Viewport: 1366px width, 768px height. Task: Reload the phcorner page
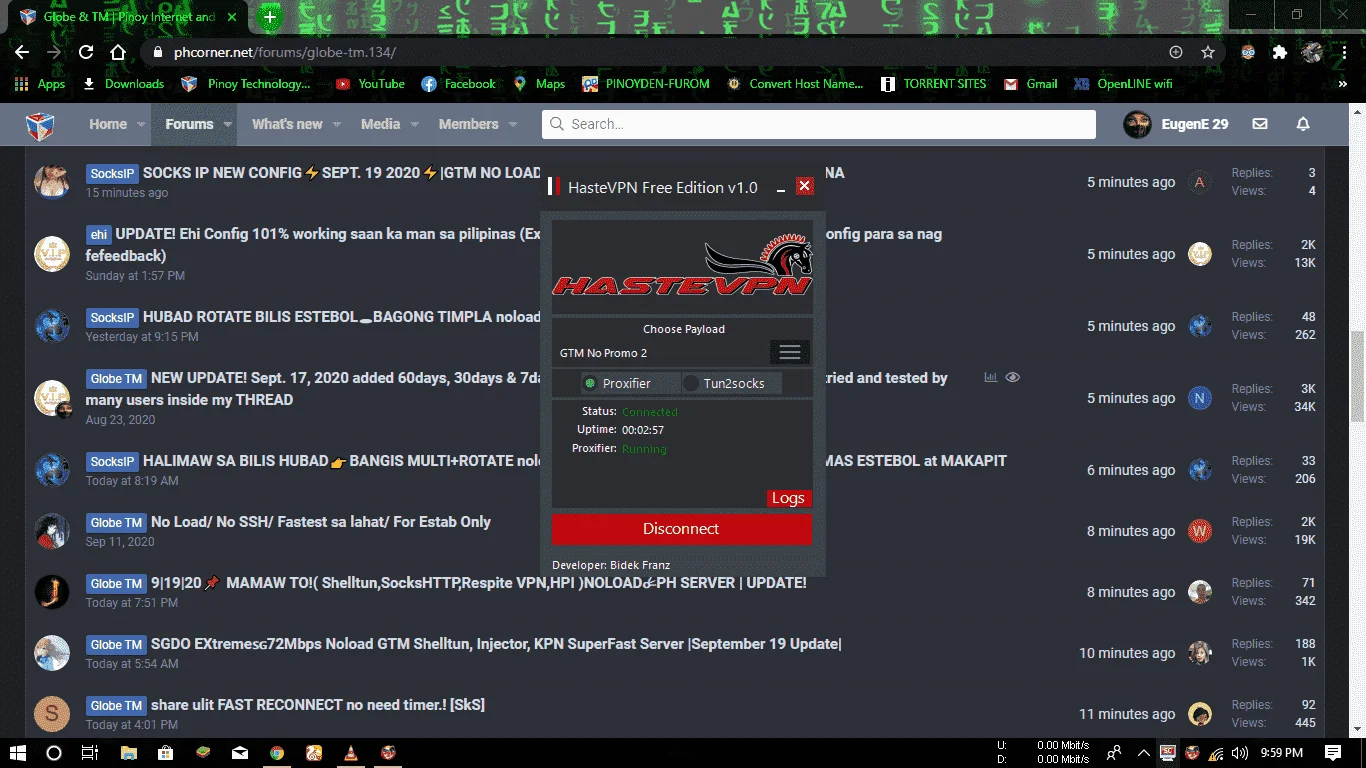[86, 52]
